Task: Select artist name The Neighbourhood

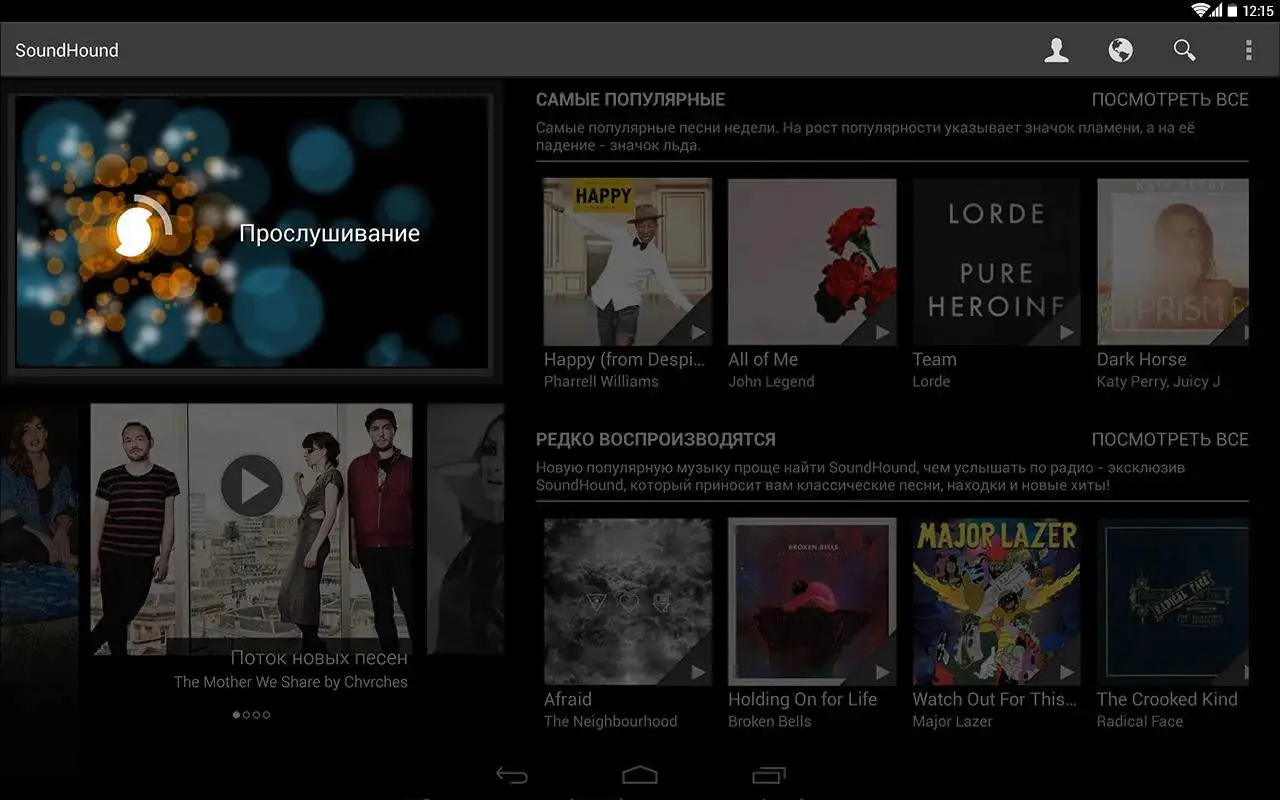Action: (610, 722)
